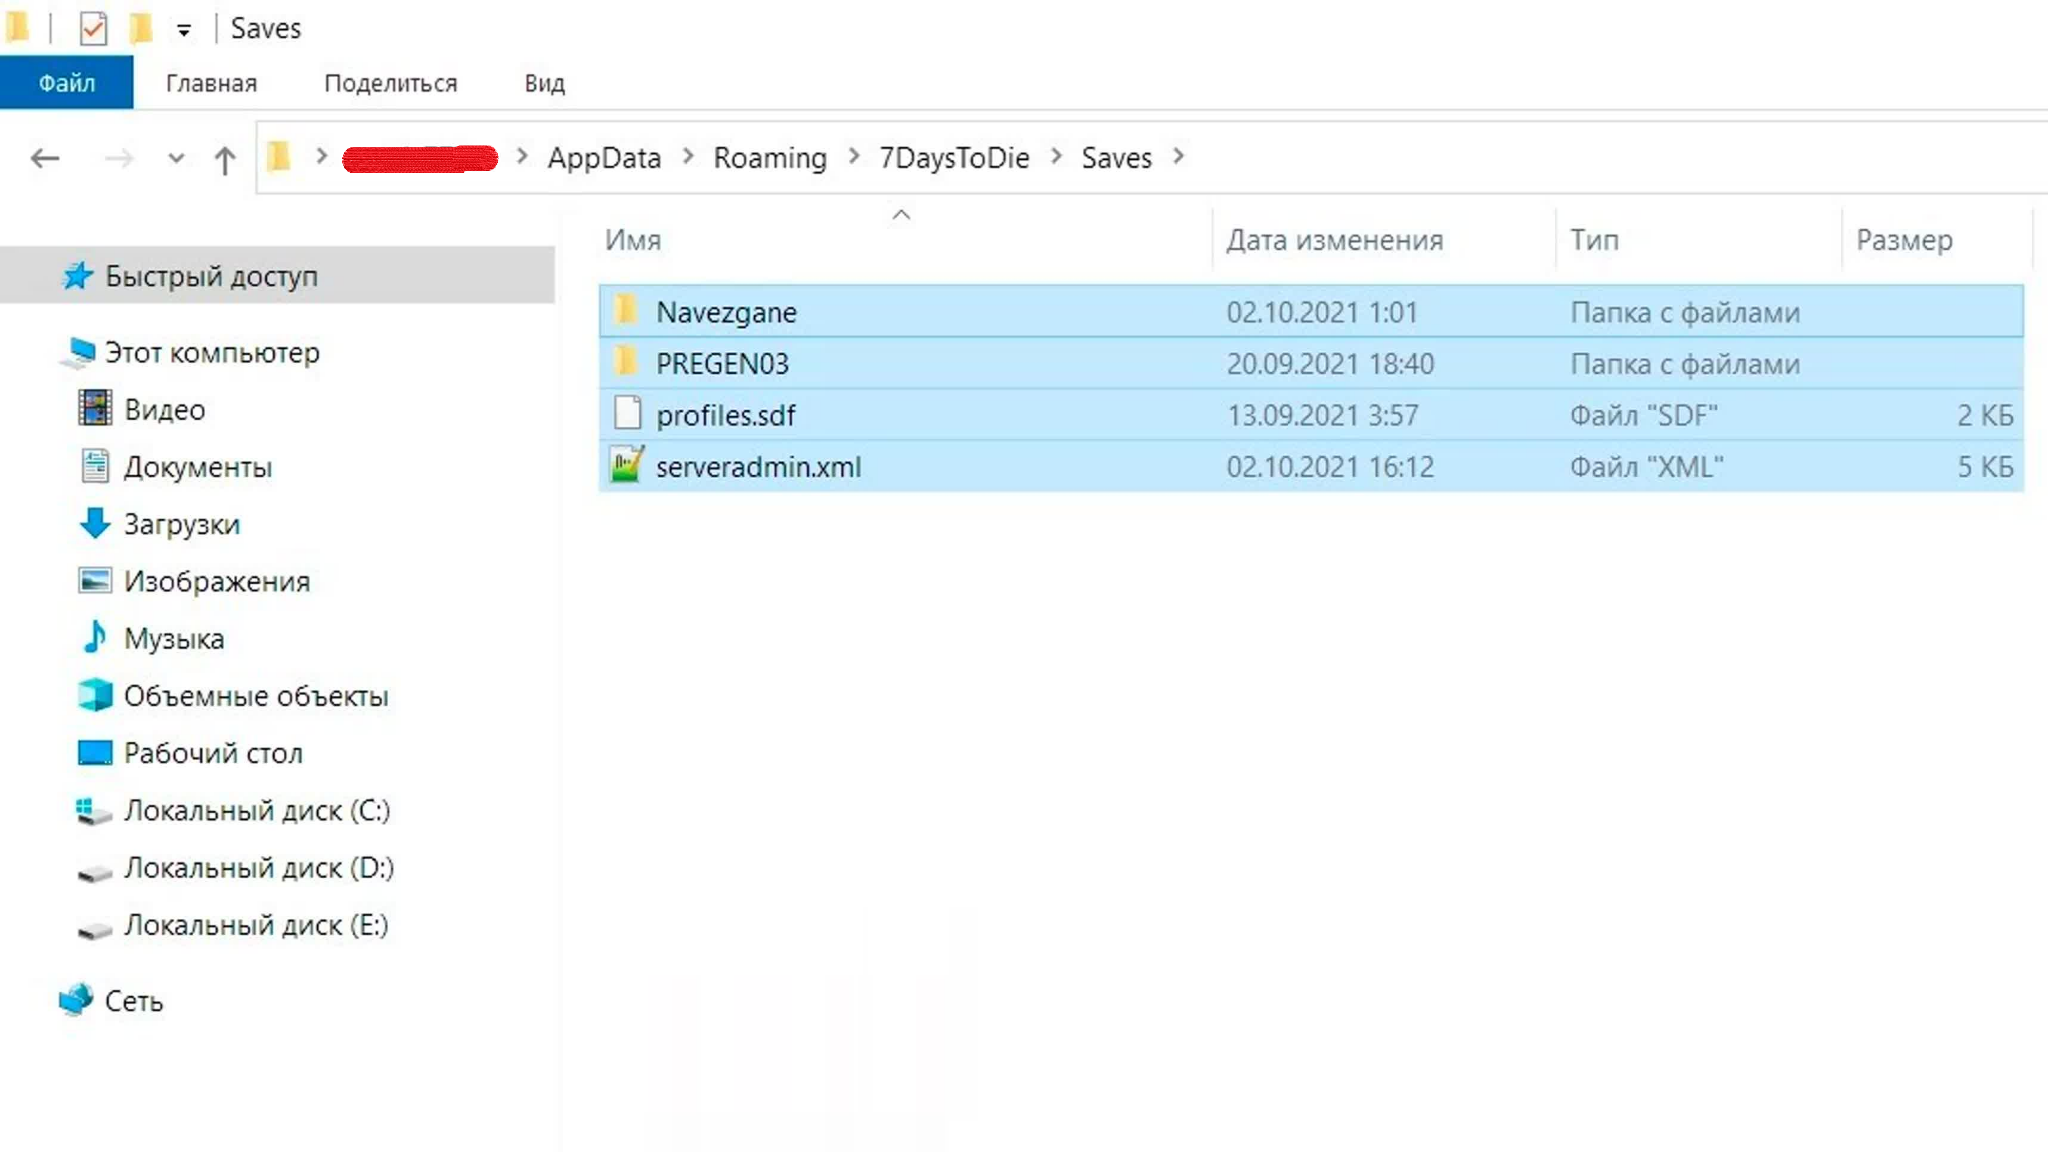The image size is (2048, 1152).
Task: Click Быстрый доступ in sidebar
Action: pyautogui.click(x=211, y=276)
